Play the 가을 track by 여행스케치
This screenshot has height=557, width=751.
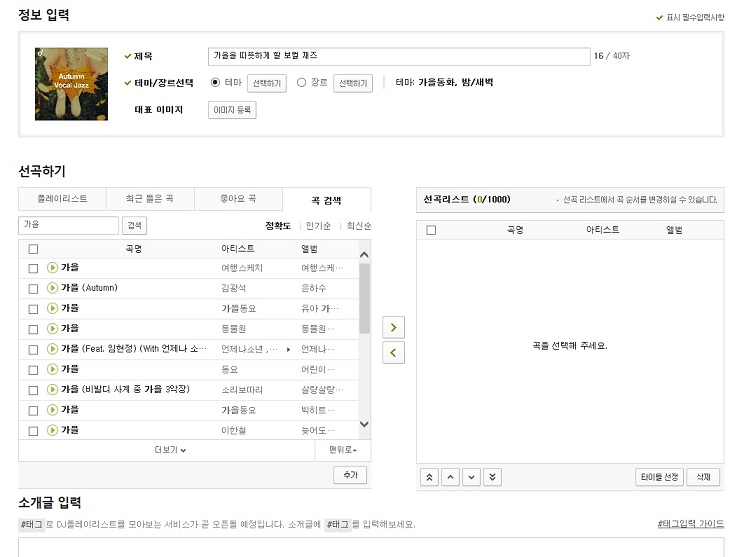click(53, 268)
